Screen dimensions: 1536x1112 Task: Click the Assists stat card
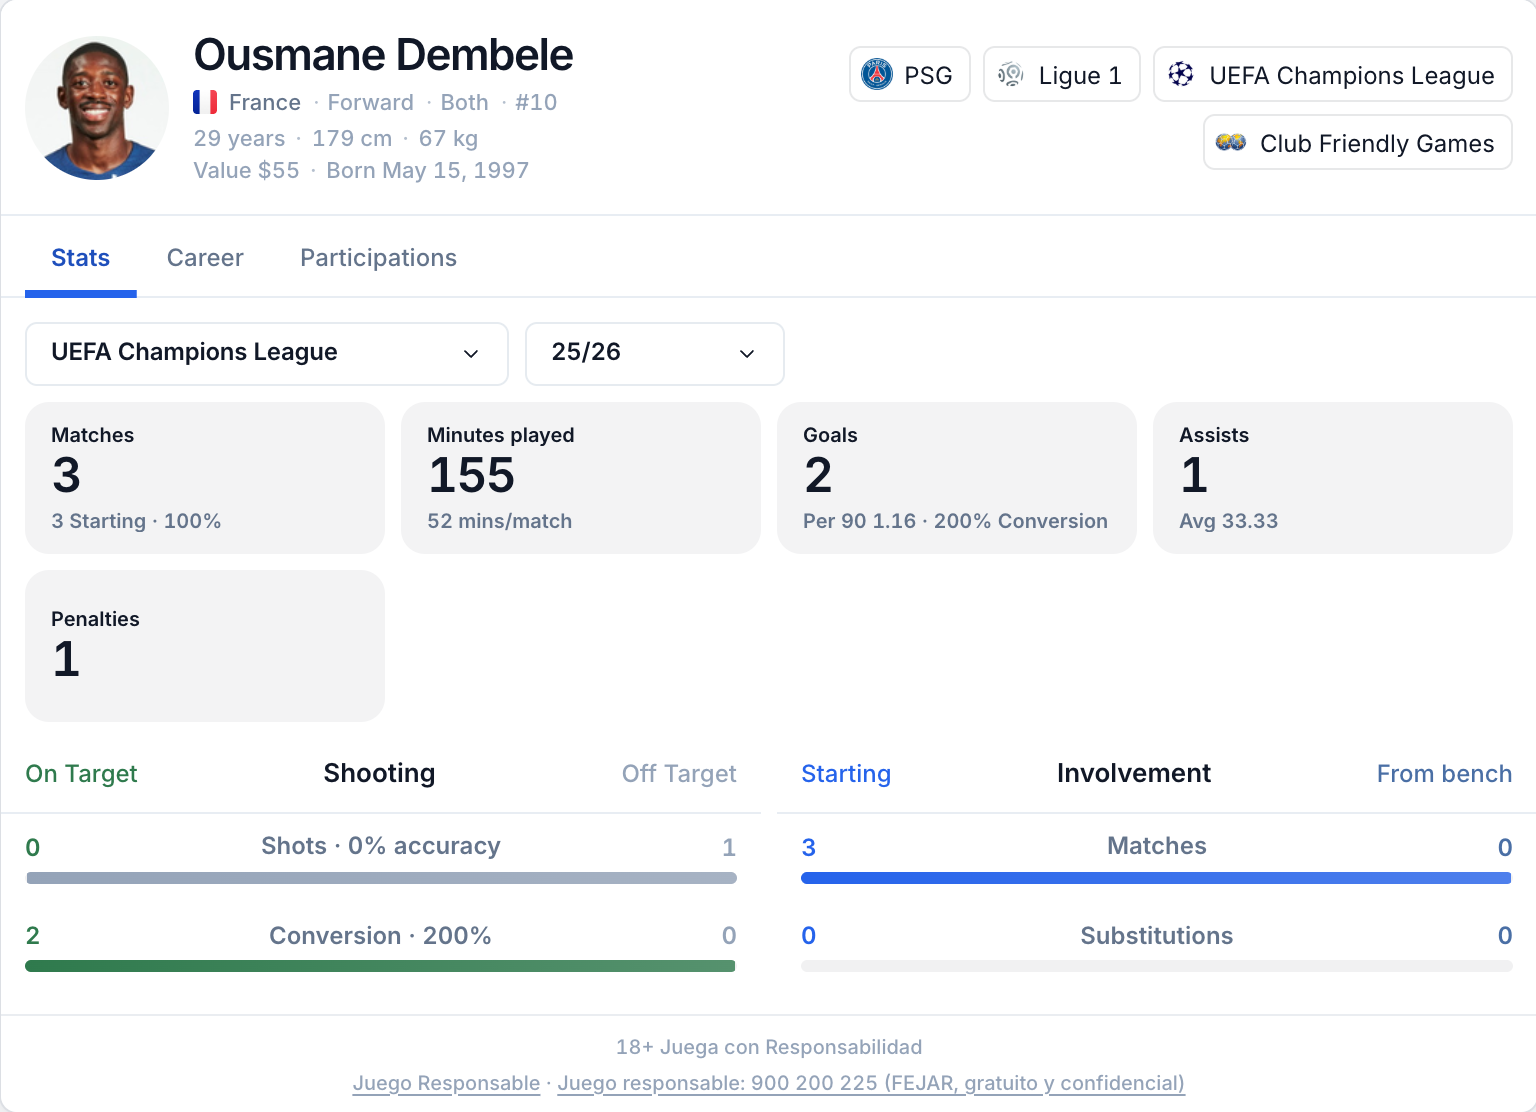[x=1333, y=478]
